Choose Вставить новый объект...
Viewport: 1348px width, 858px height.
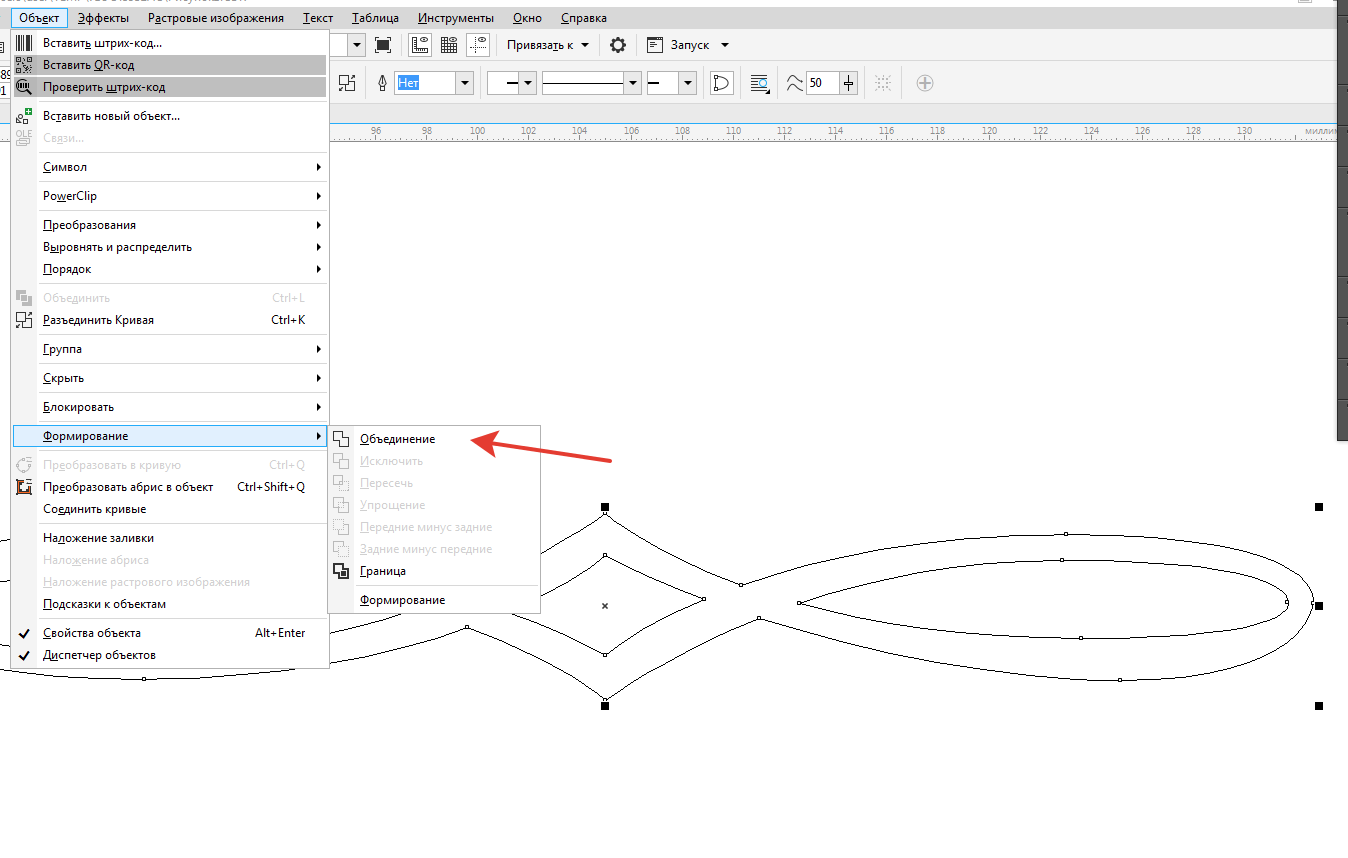170,116
